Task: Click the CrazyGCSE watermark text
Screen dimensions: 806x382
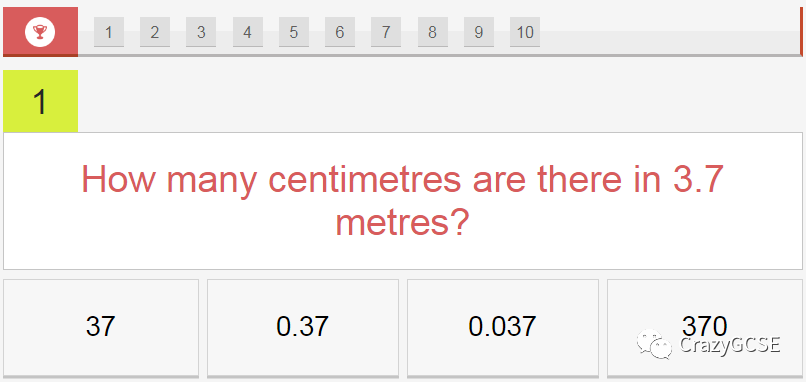Action: click(730, 344)
